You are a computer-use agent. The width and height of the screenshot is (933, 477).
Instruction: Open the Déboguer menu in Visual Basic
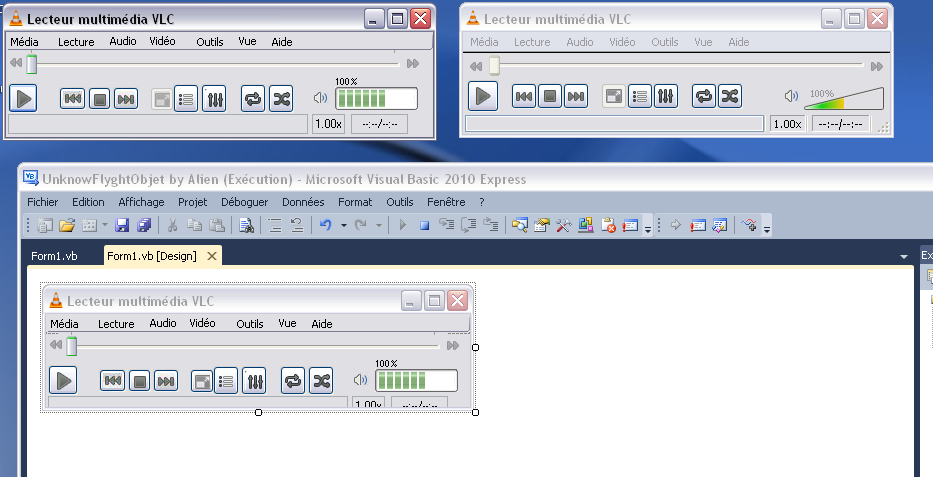245,202
